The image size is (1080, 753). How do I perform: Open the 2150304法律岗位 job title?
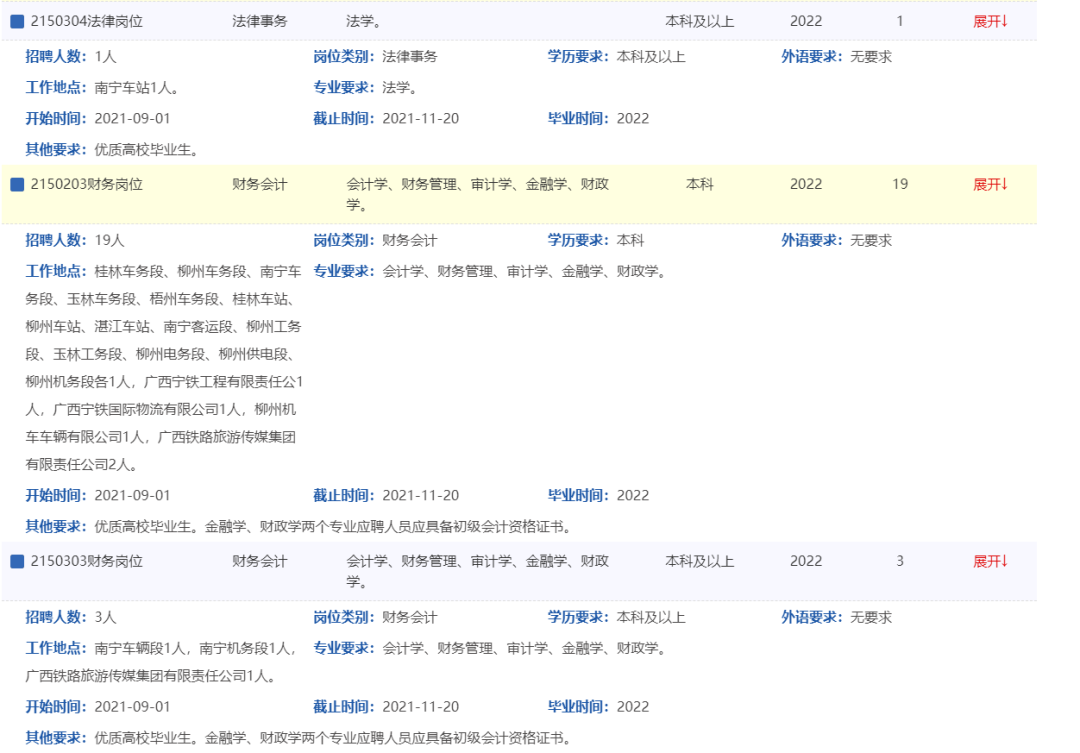tap(86, 21)
